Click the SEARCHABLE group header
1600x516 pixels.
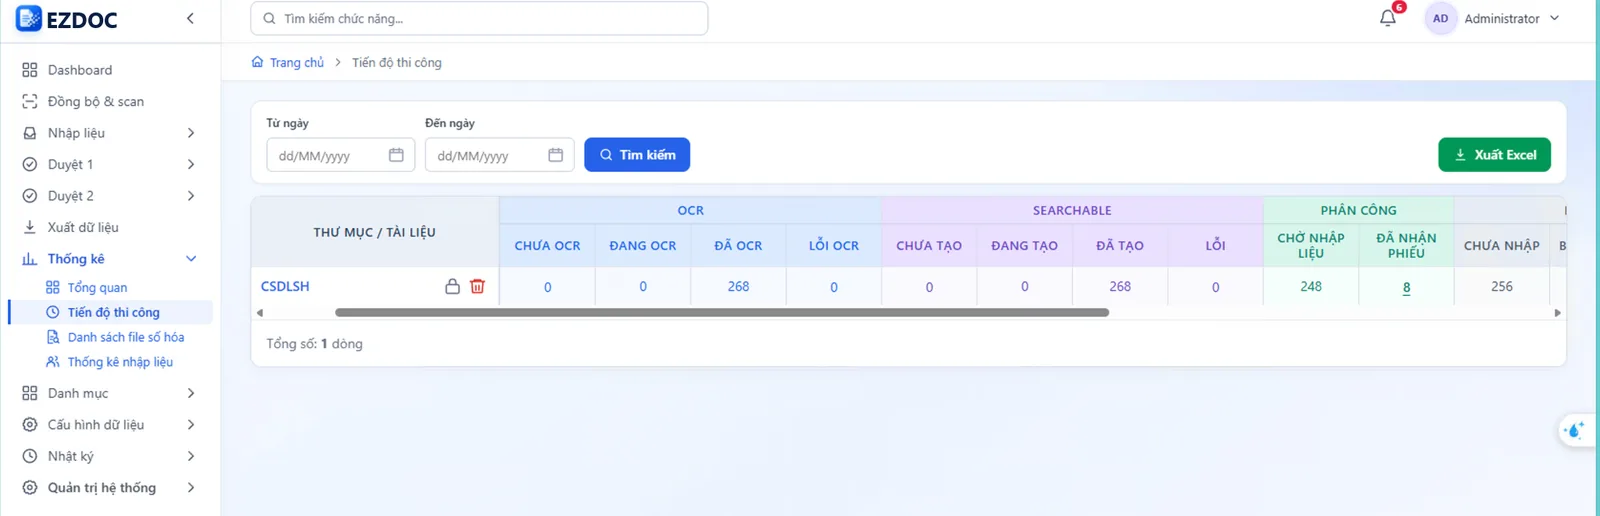tap(1072, 210)
